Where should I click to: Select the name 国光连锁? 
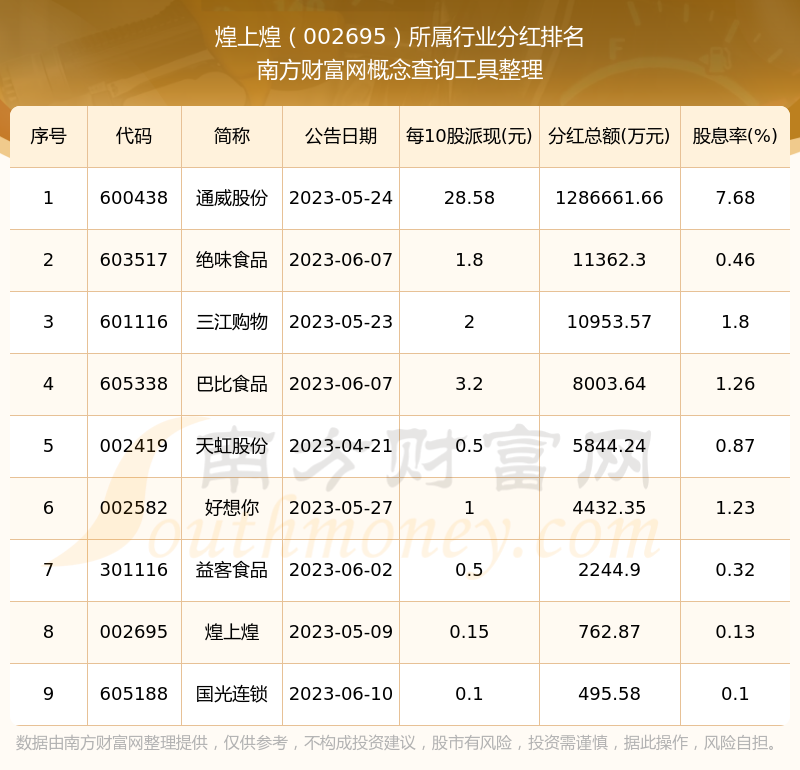(x=232, y=694)
